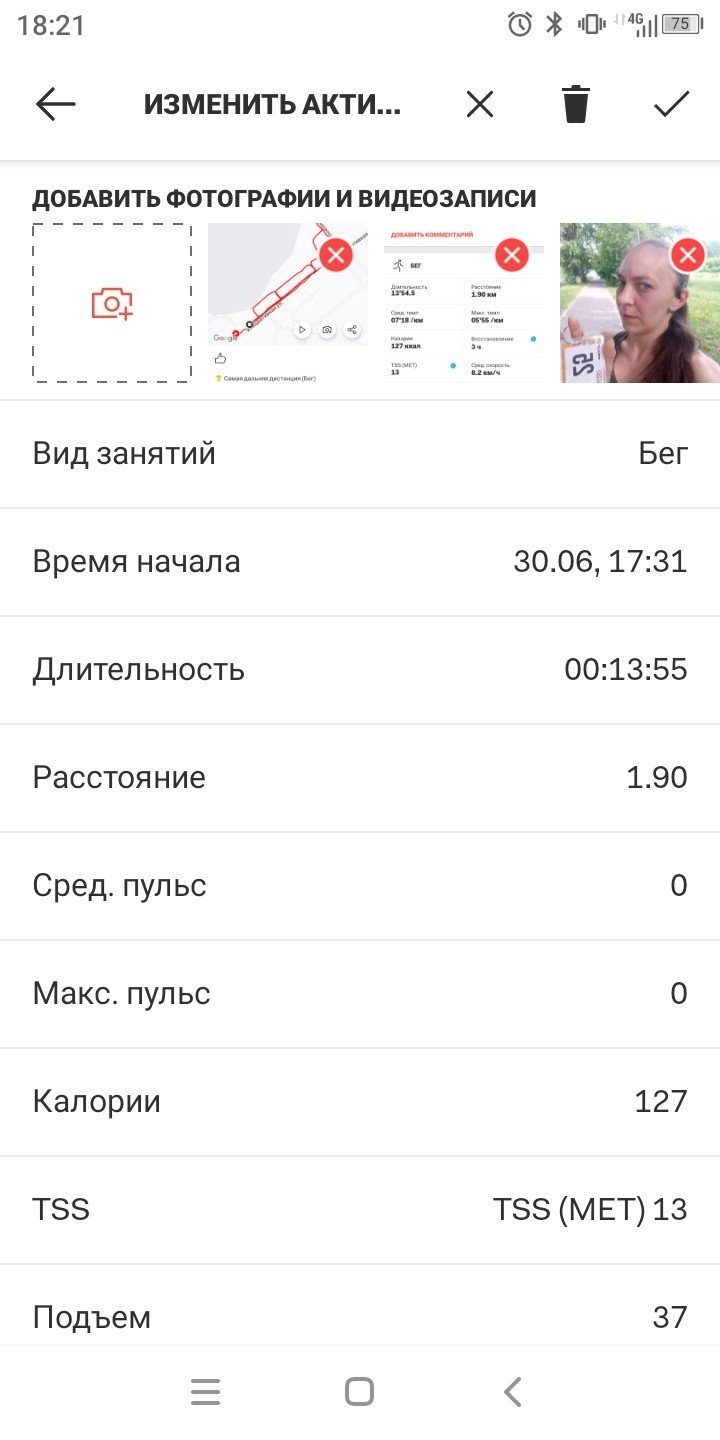Open the TSS (MET) row
The width and height of the screenshot is (720, 1440).
pyautogui.click(x=360, y=1210)
